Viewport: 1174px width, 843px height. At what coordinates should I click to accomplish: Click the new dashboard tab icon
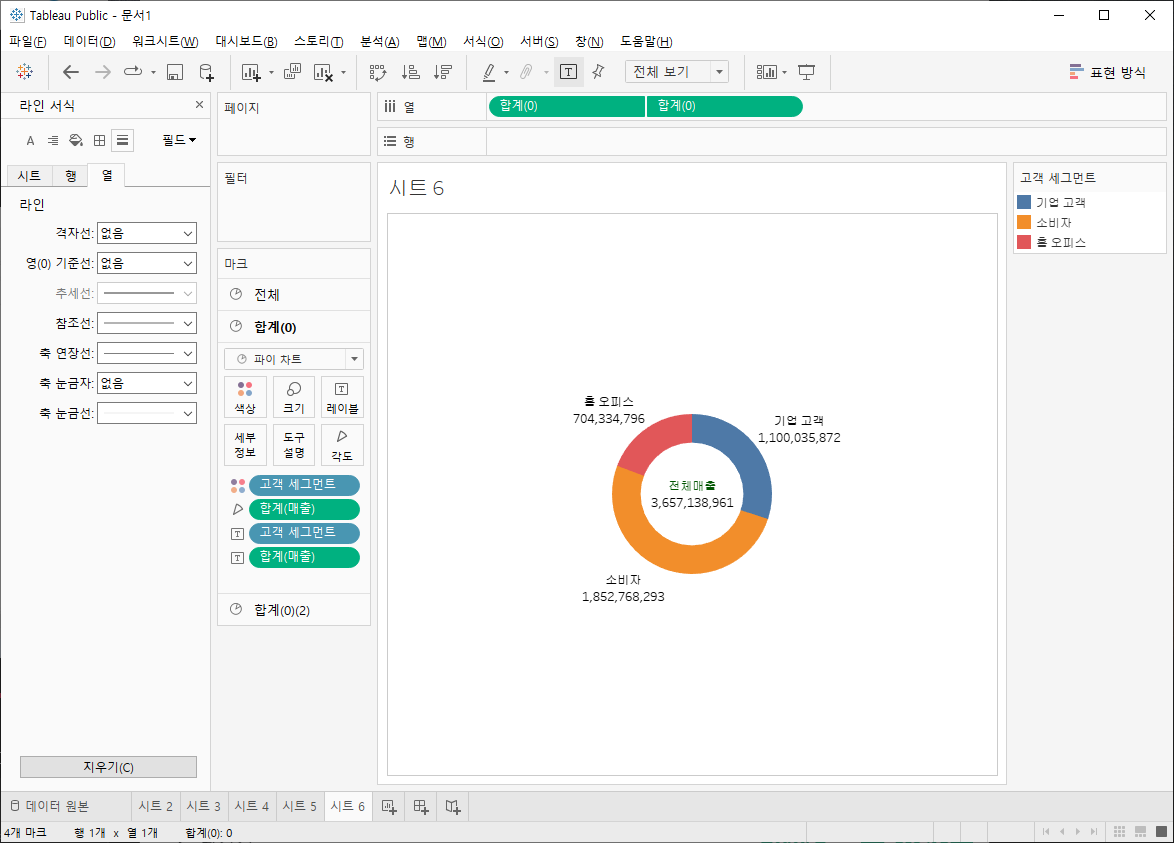(421, 806)
